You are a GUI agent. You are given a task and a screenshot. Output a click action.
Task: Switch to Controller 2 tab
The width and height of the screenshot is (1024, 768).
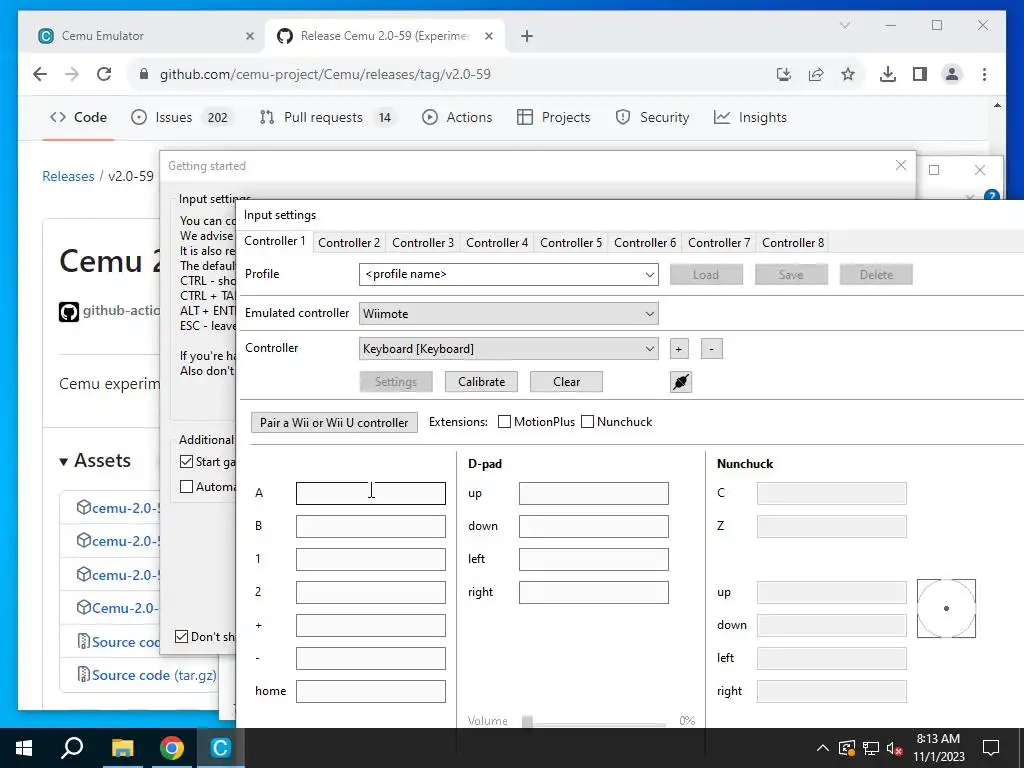click(349, 243)
